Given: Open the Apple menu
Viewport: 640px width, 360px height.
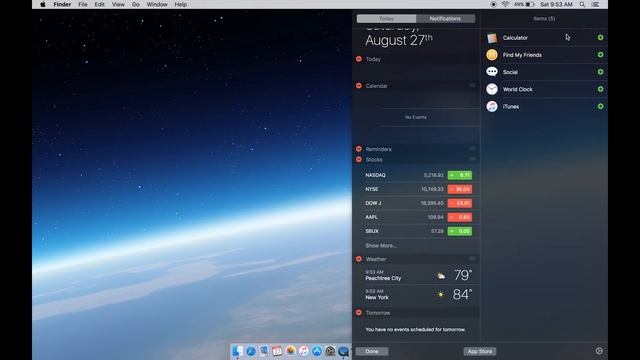Looking at the screenshot, I should click(43, 4).
